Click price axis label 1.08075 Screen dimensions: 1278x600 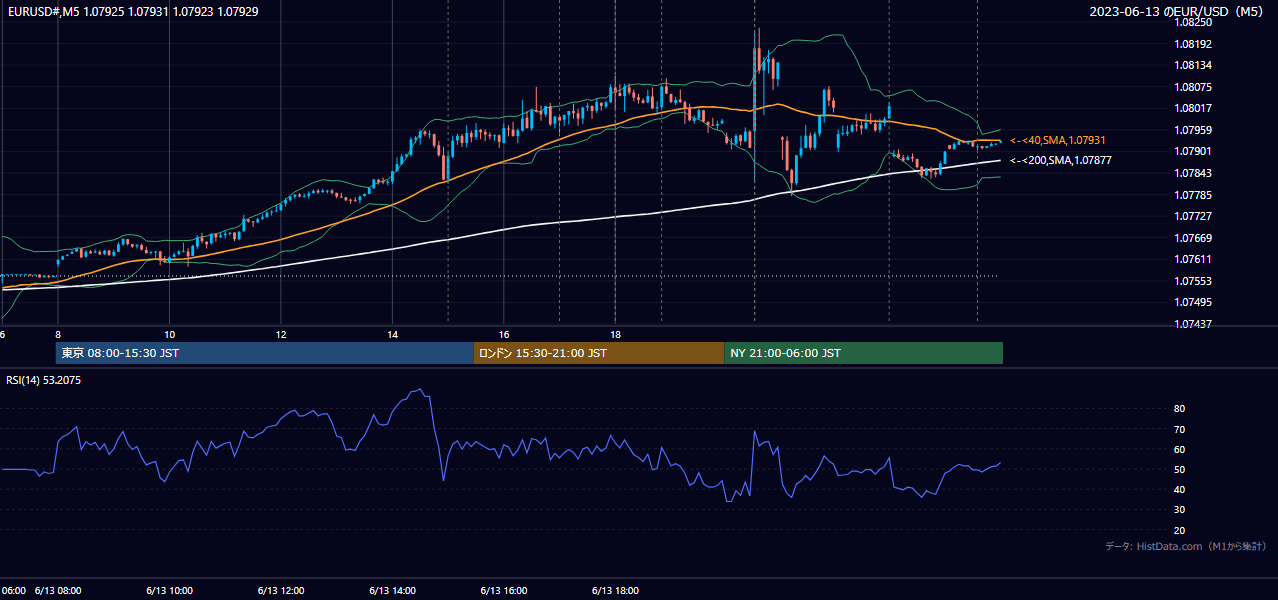(1193, 87)
